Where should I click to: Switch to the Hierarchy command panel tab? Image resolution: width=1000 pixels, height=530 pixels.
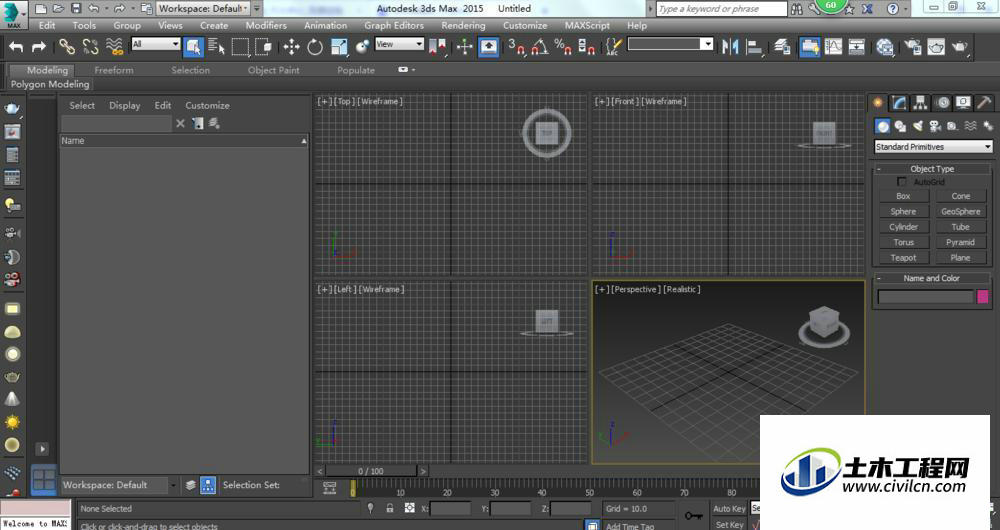pos(920,103)
